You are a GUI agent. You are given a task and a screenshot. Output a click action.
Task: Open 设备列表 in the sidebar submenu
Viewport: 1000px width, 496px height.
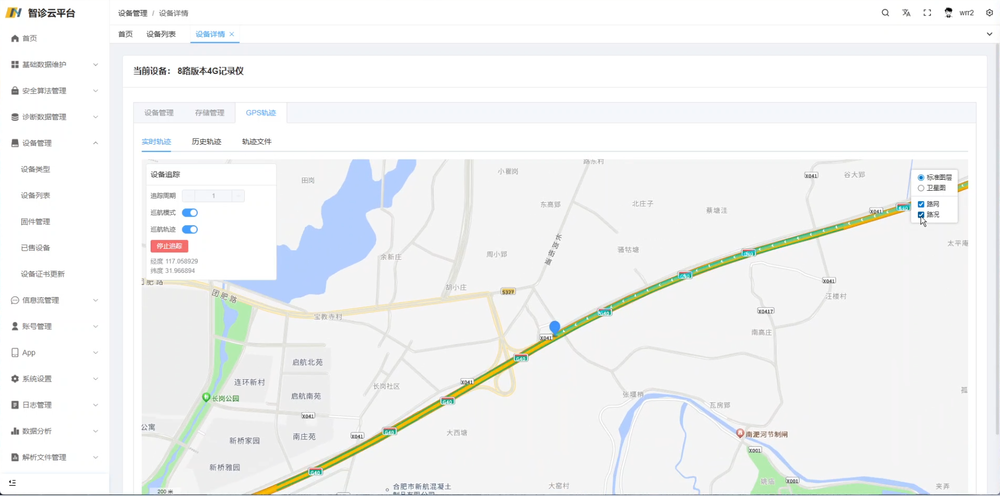coord(36,195)
